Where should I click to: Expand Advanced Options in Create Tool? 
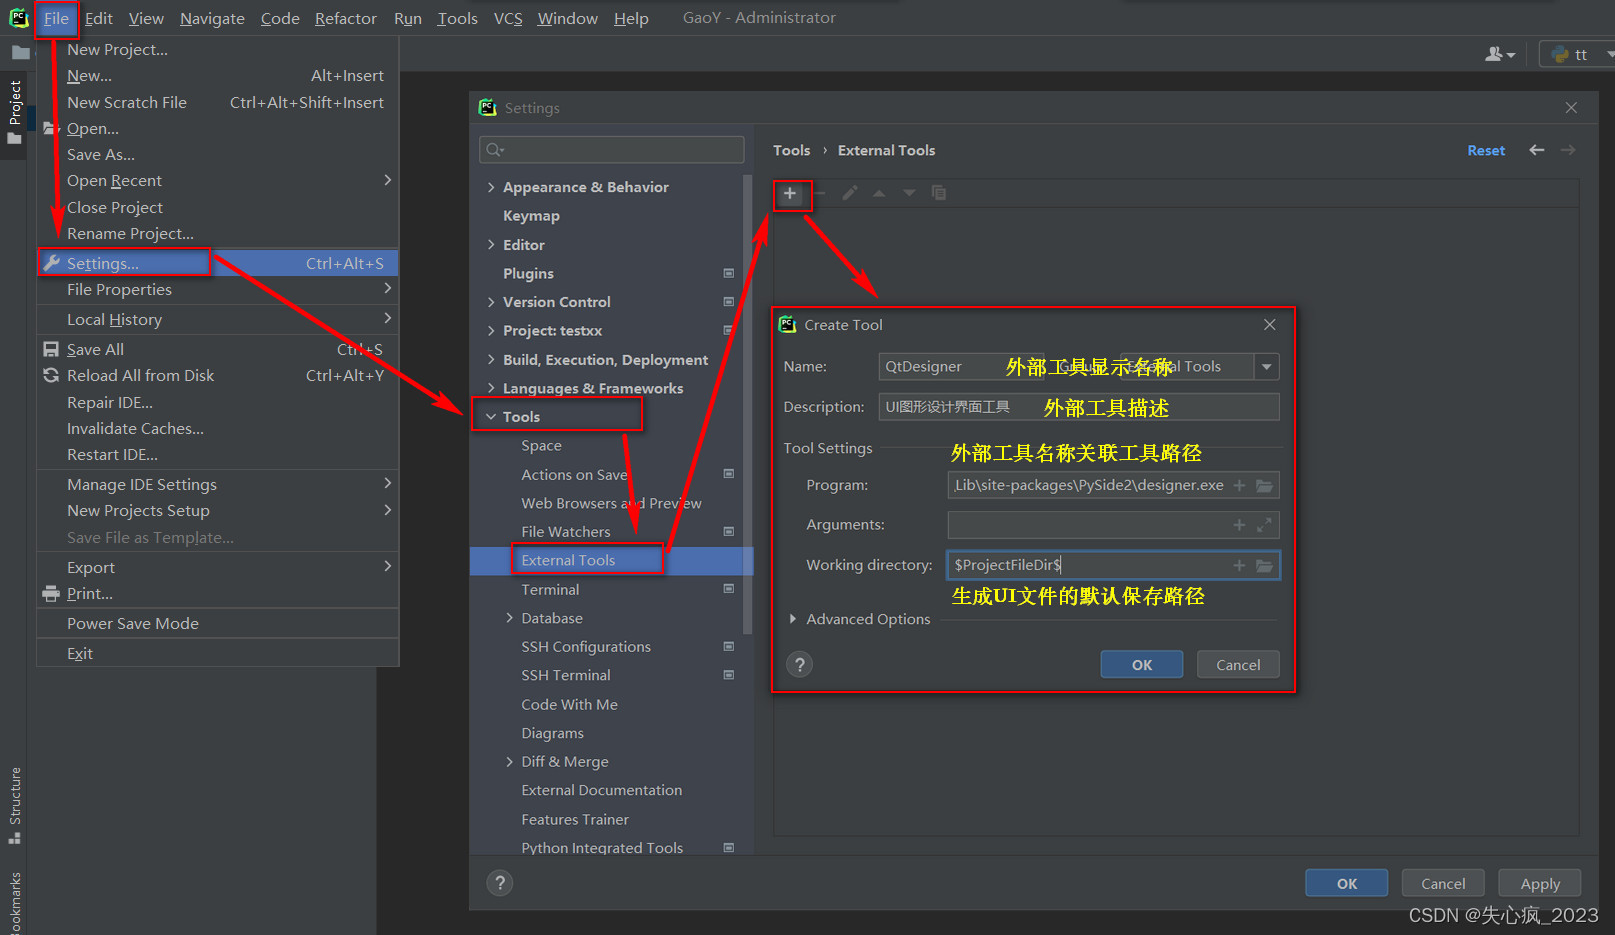pos(793,619)
